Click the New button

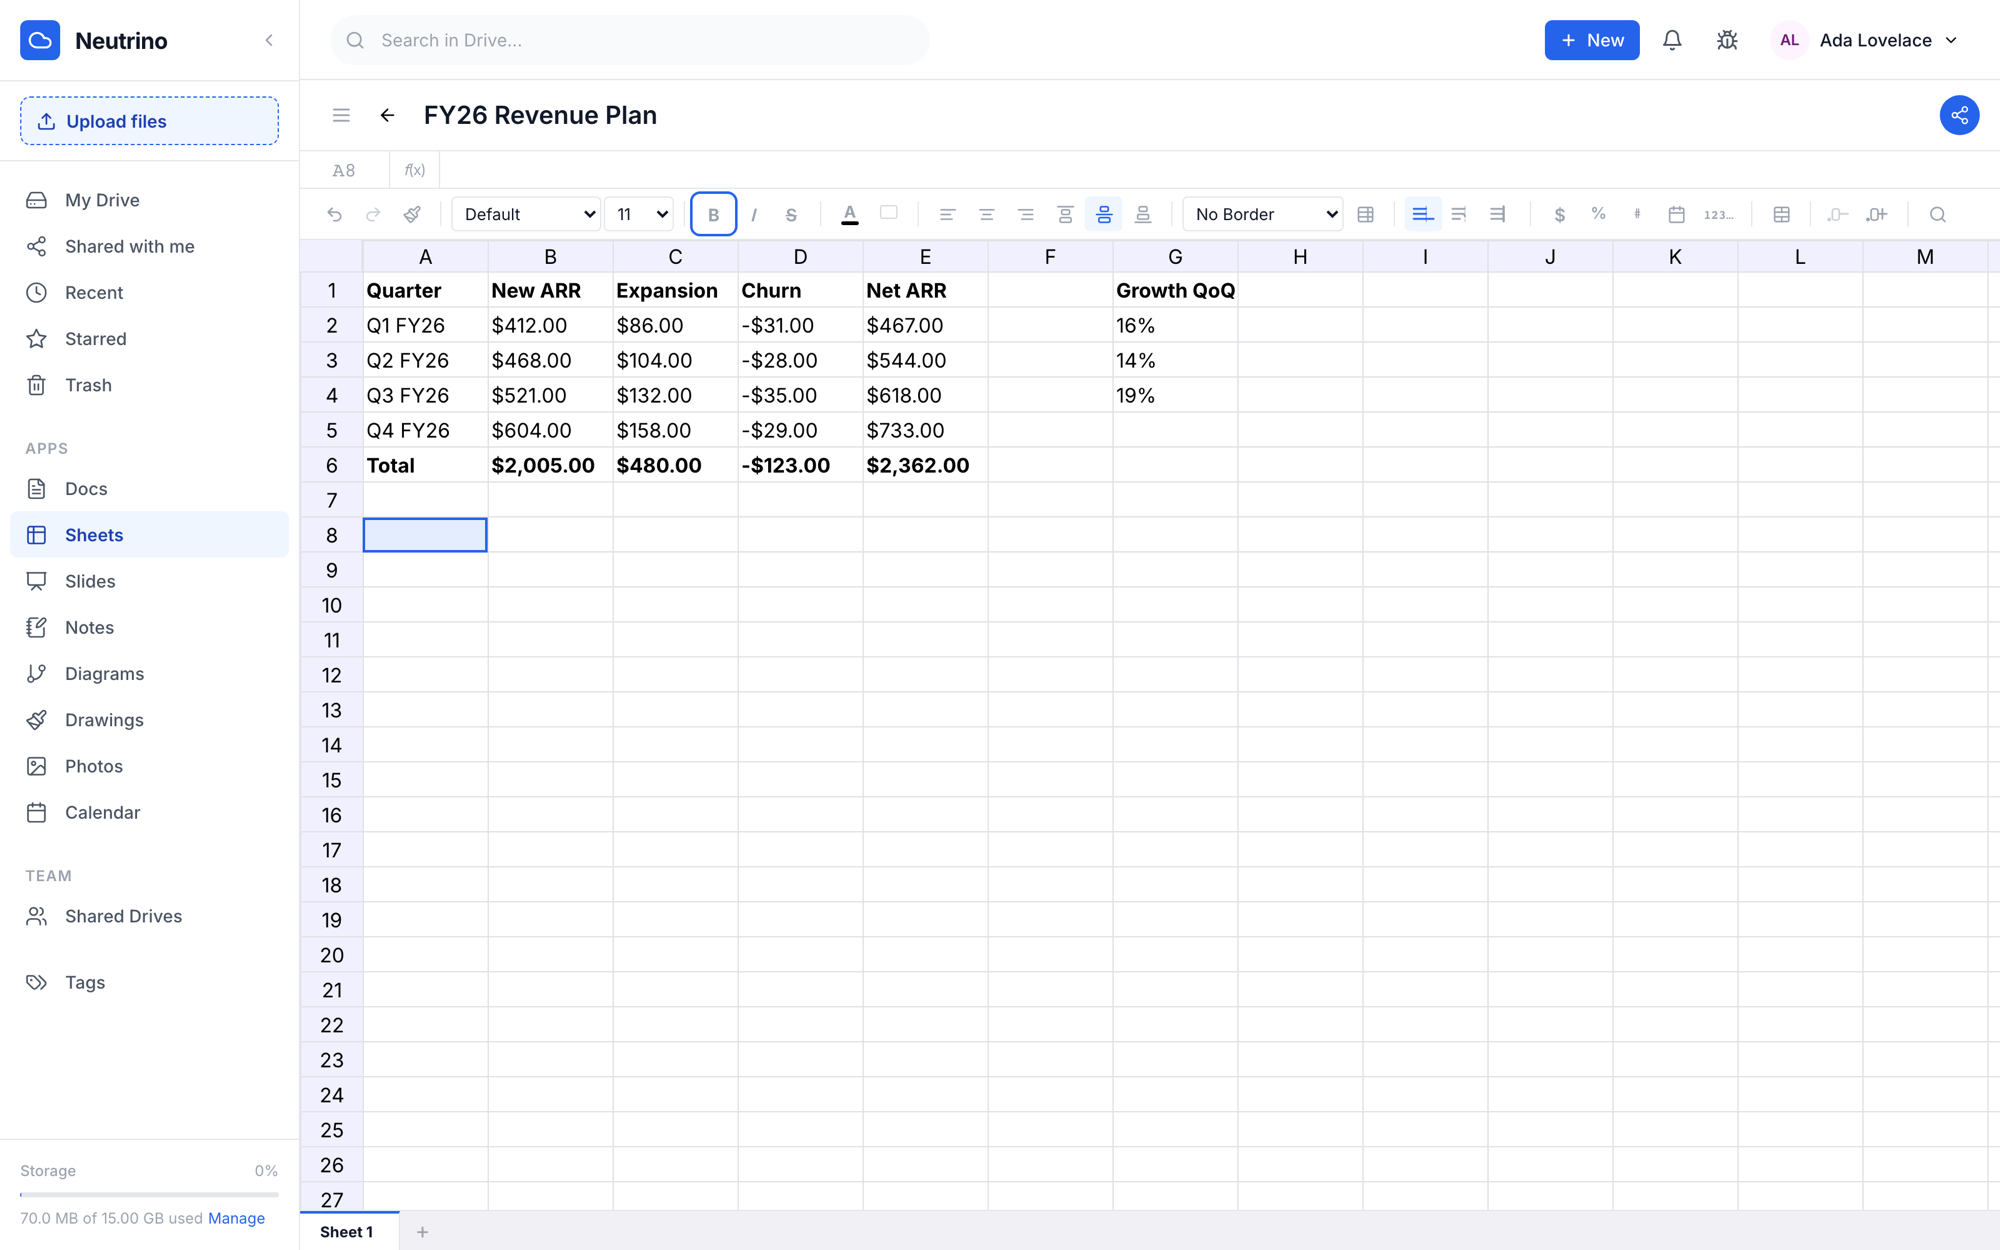(x=1592, y=40)
